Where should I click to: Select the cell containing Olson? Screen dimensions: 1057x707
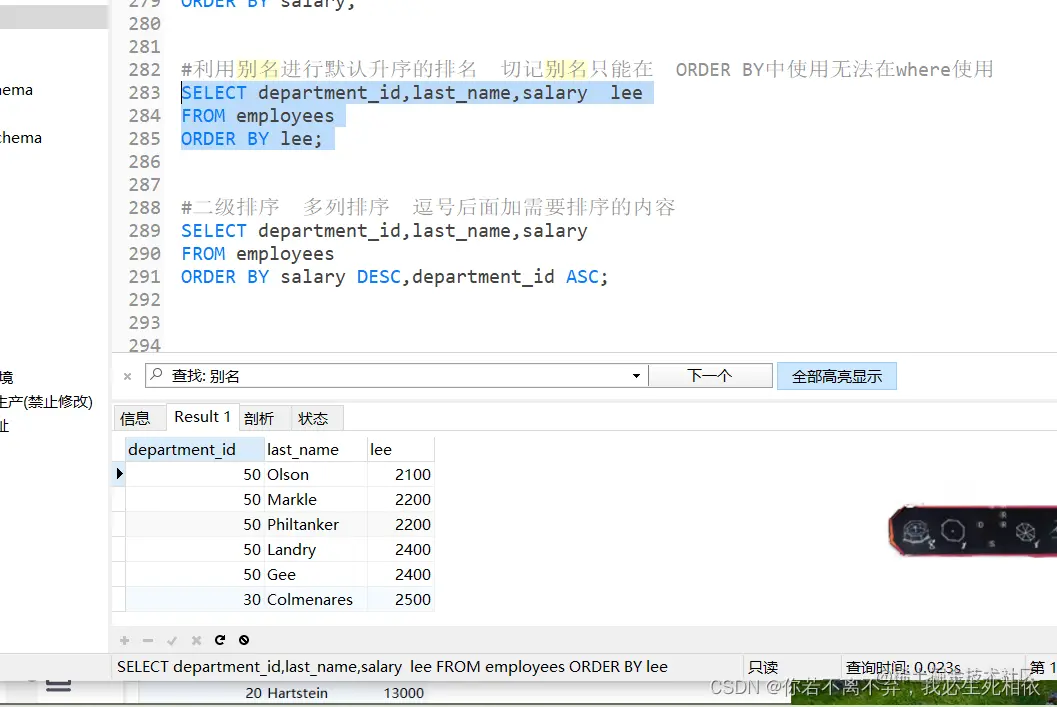point(315,474)
